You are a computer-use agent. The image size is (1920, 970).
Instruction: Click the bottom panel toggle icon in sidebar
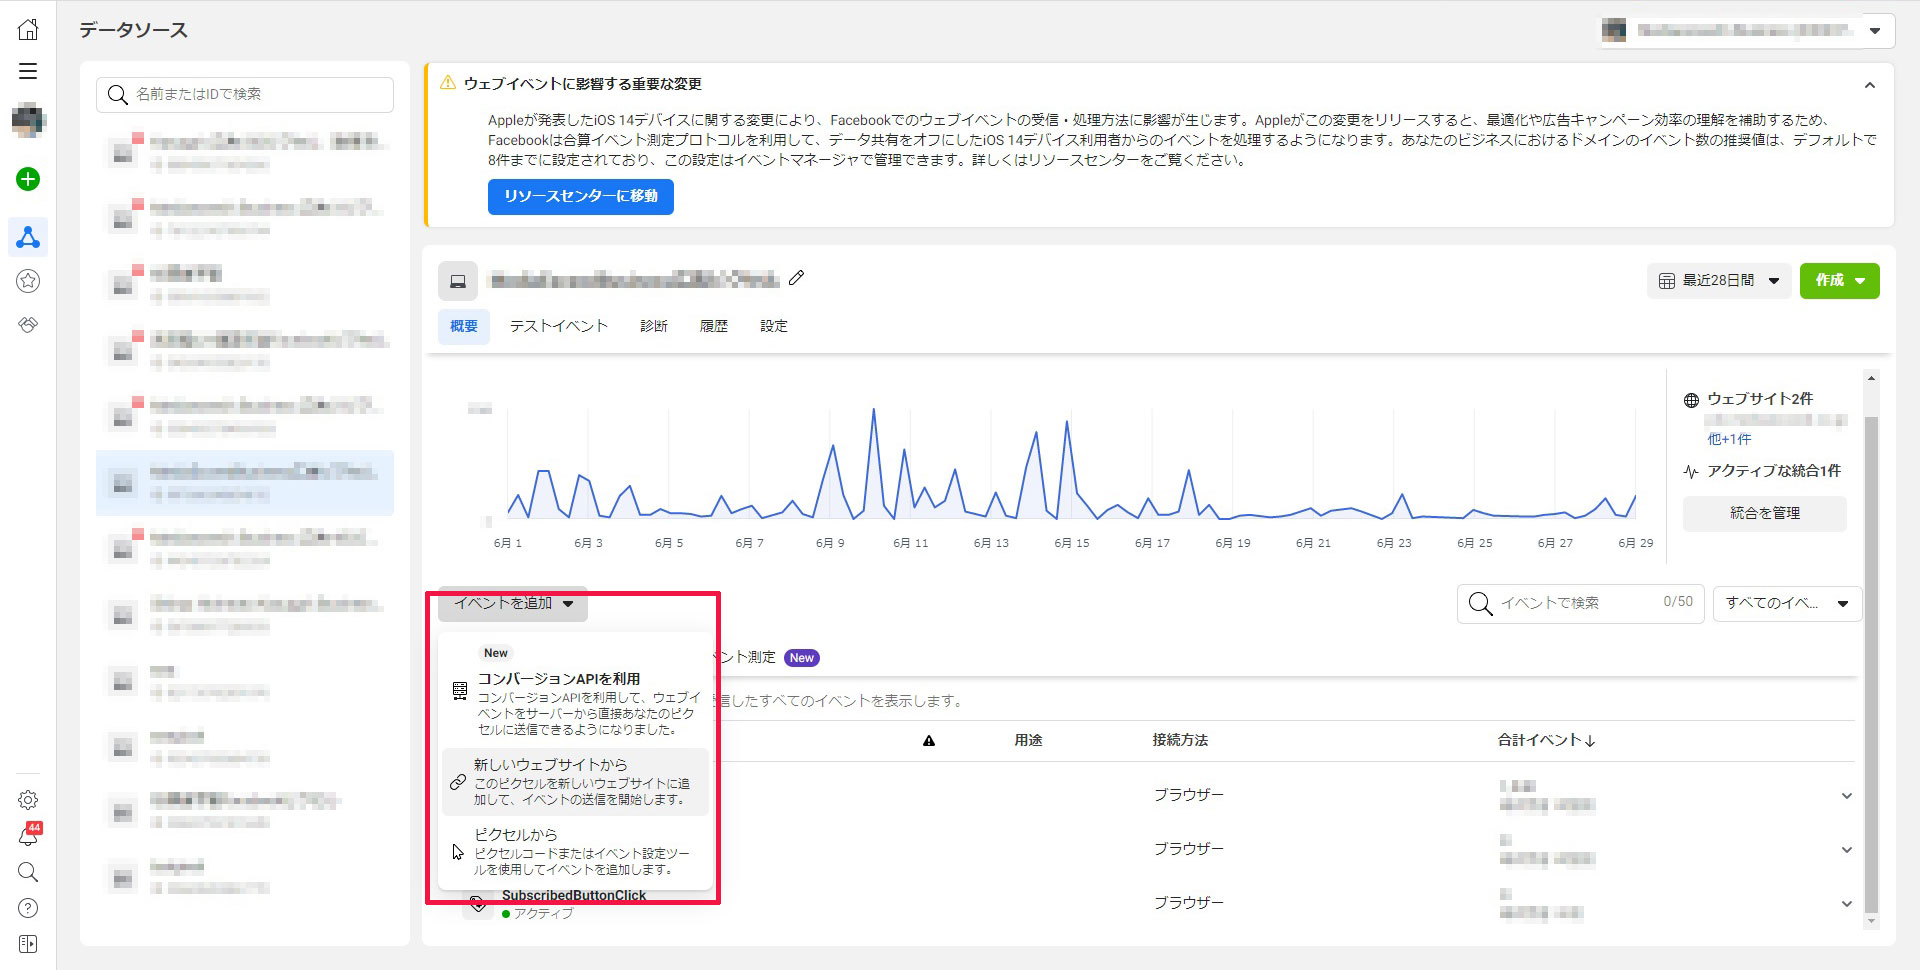(28, 944)
